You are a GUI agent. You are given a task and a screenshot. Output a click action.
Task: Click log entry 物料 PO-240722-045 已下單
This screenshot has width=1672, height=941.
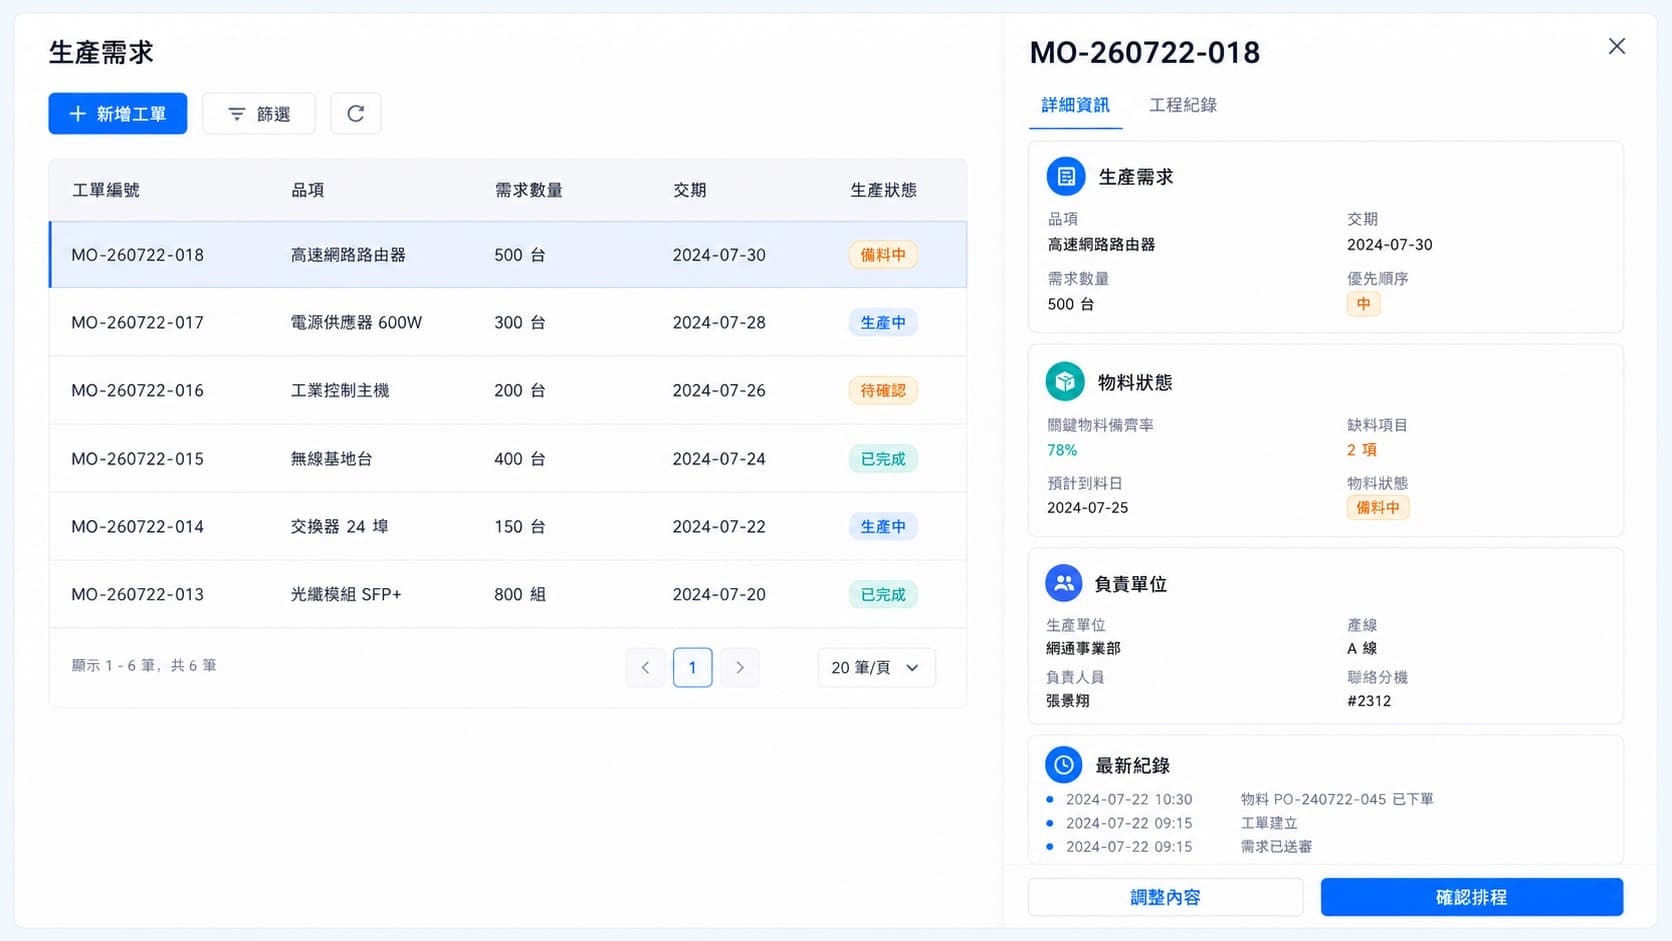[x=1337, y=799]
